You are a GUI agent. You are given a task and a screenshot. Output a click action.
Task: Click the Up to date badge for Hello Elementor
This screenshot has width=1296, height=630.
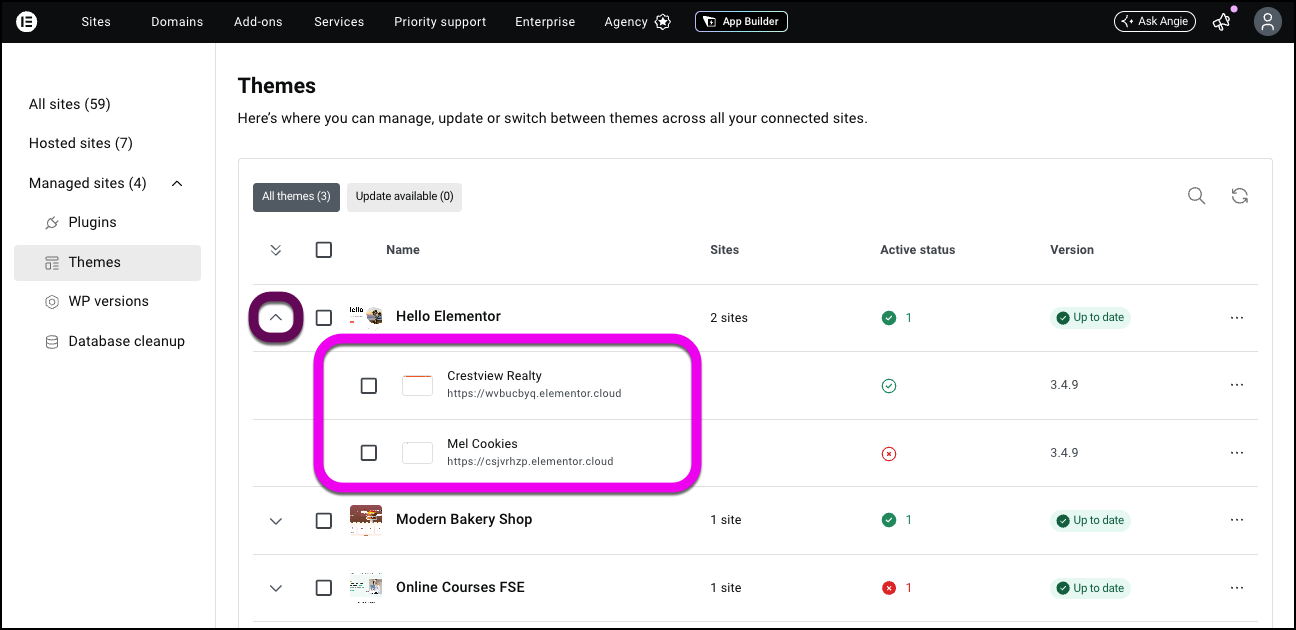pyautogui.click(x=1090, y=317)
